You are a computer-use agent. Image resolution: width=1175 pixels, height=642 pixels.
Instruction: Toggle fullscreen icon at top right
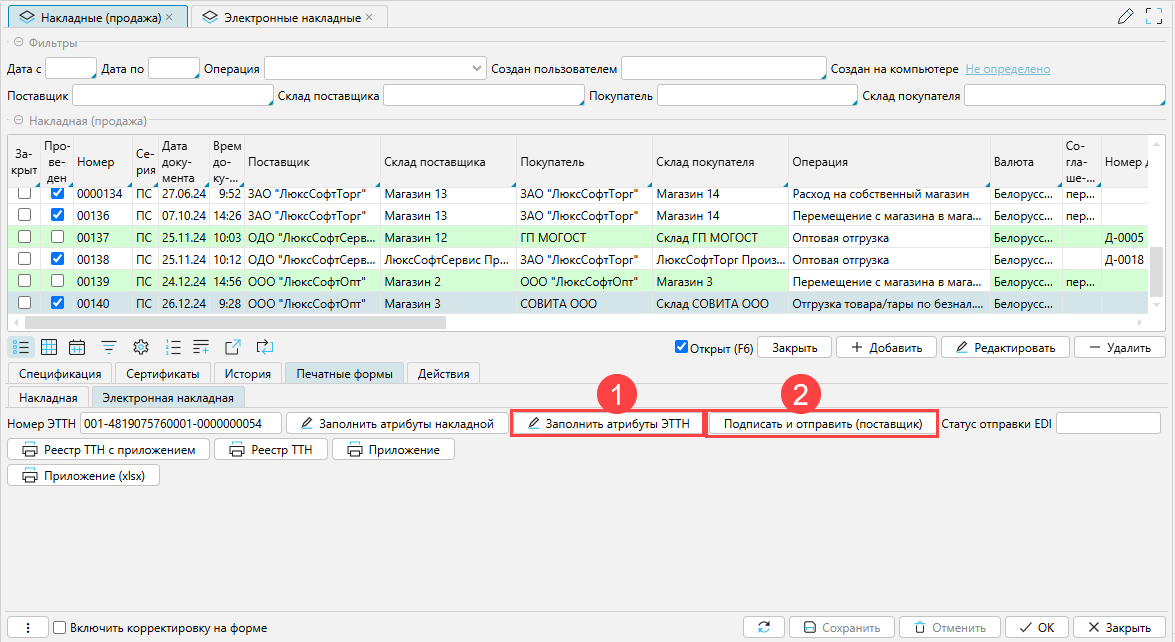click(x=1154, y=16)
